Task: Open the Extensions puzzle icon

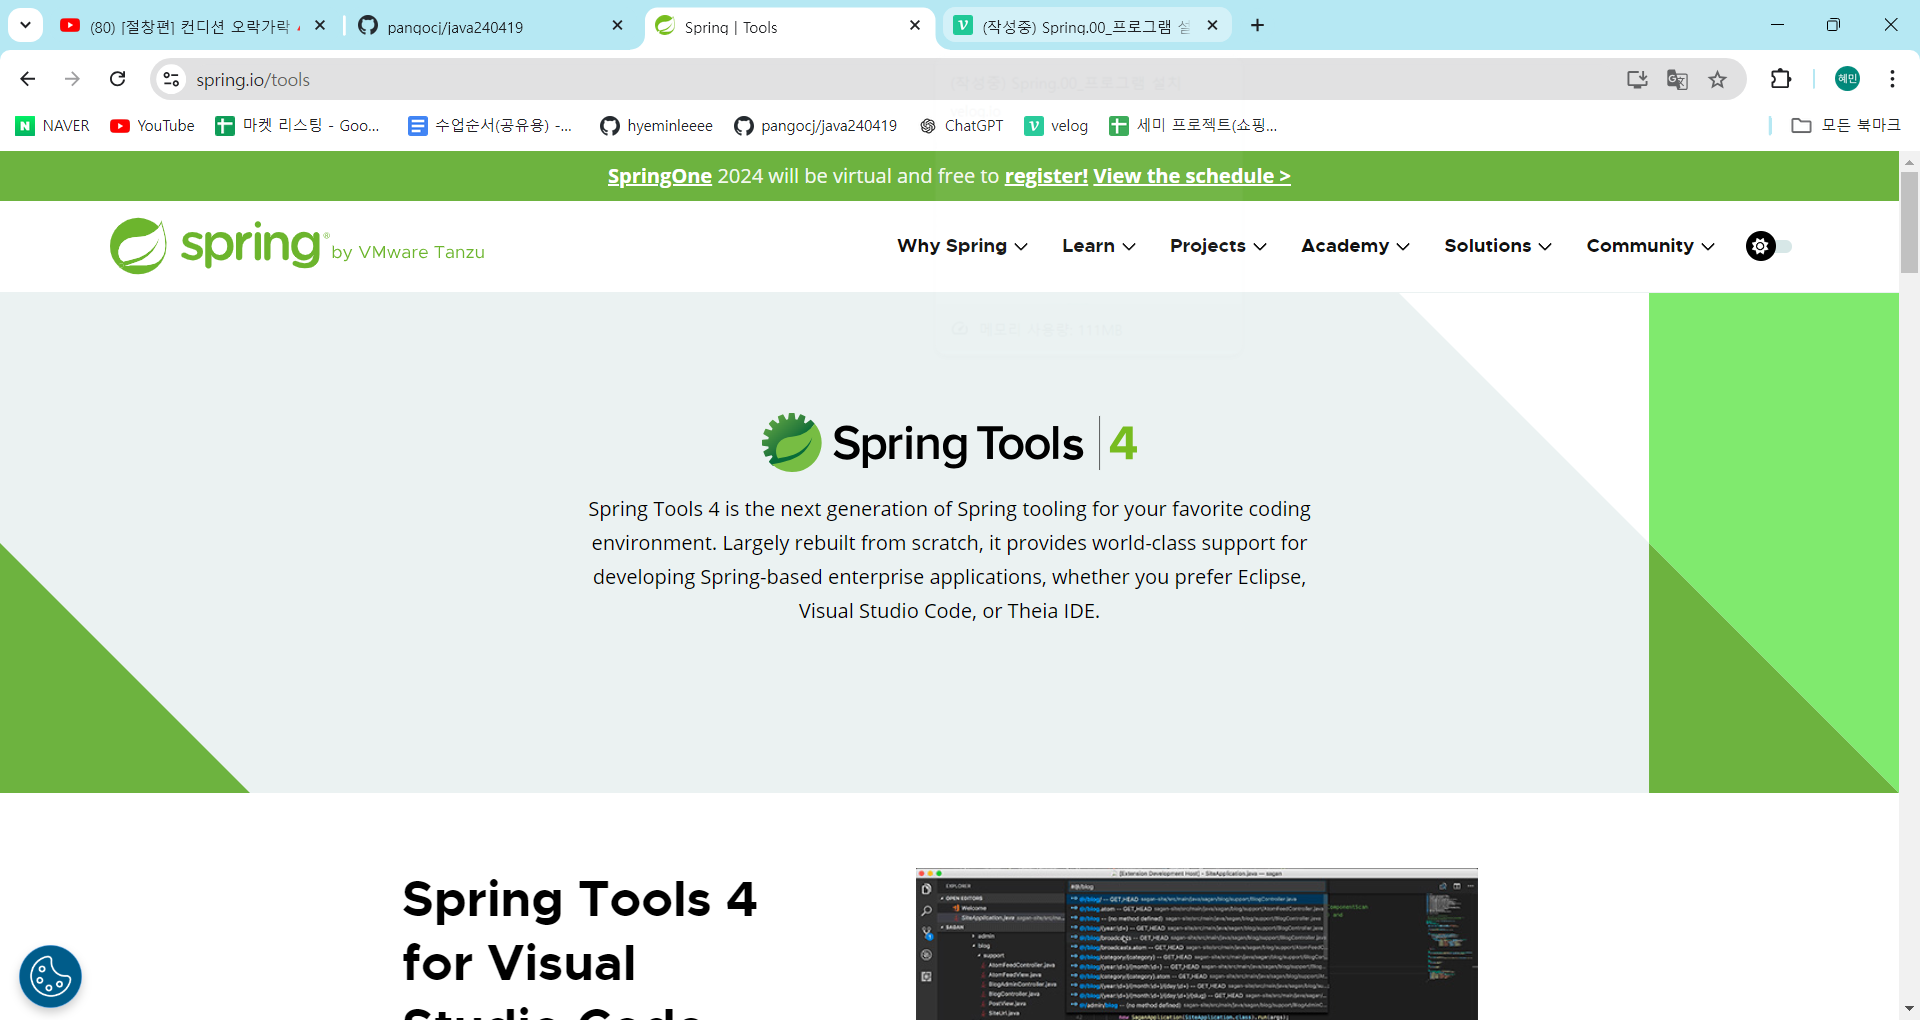Action: coord(1781,79)
